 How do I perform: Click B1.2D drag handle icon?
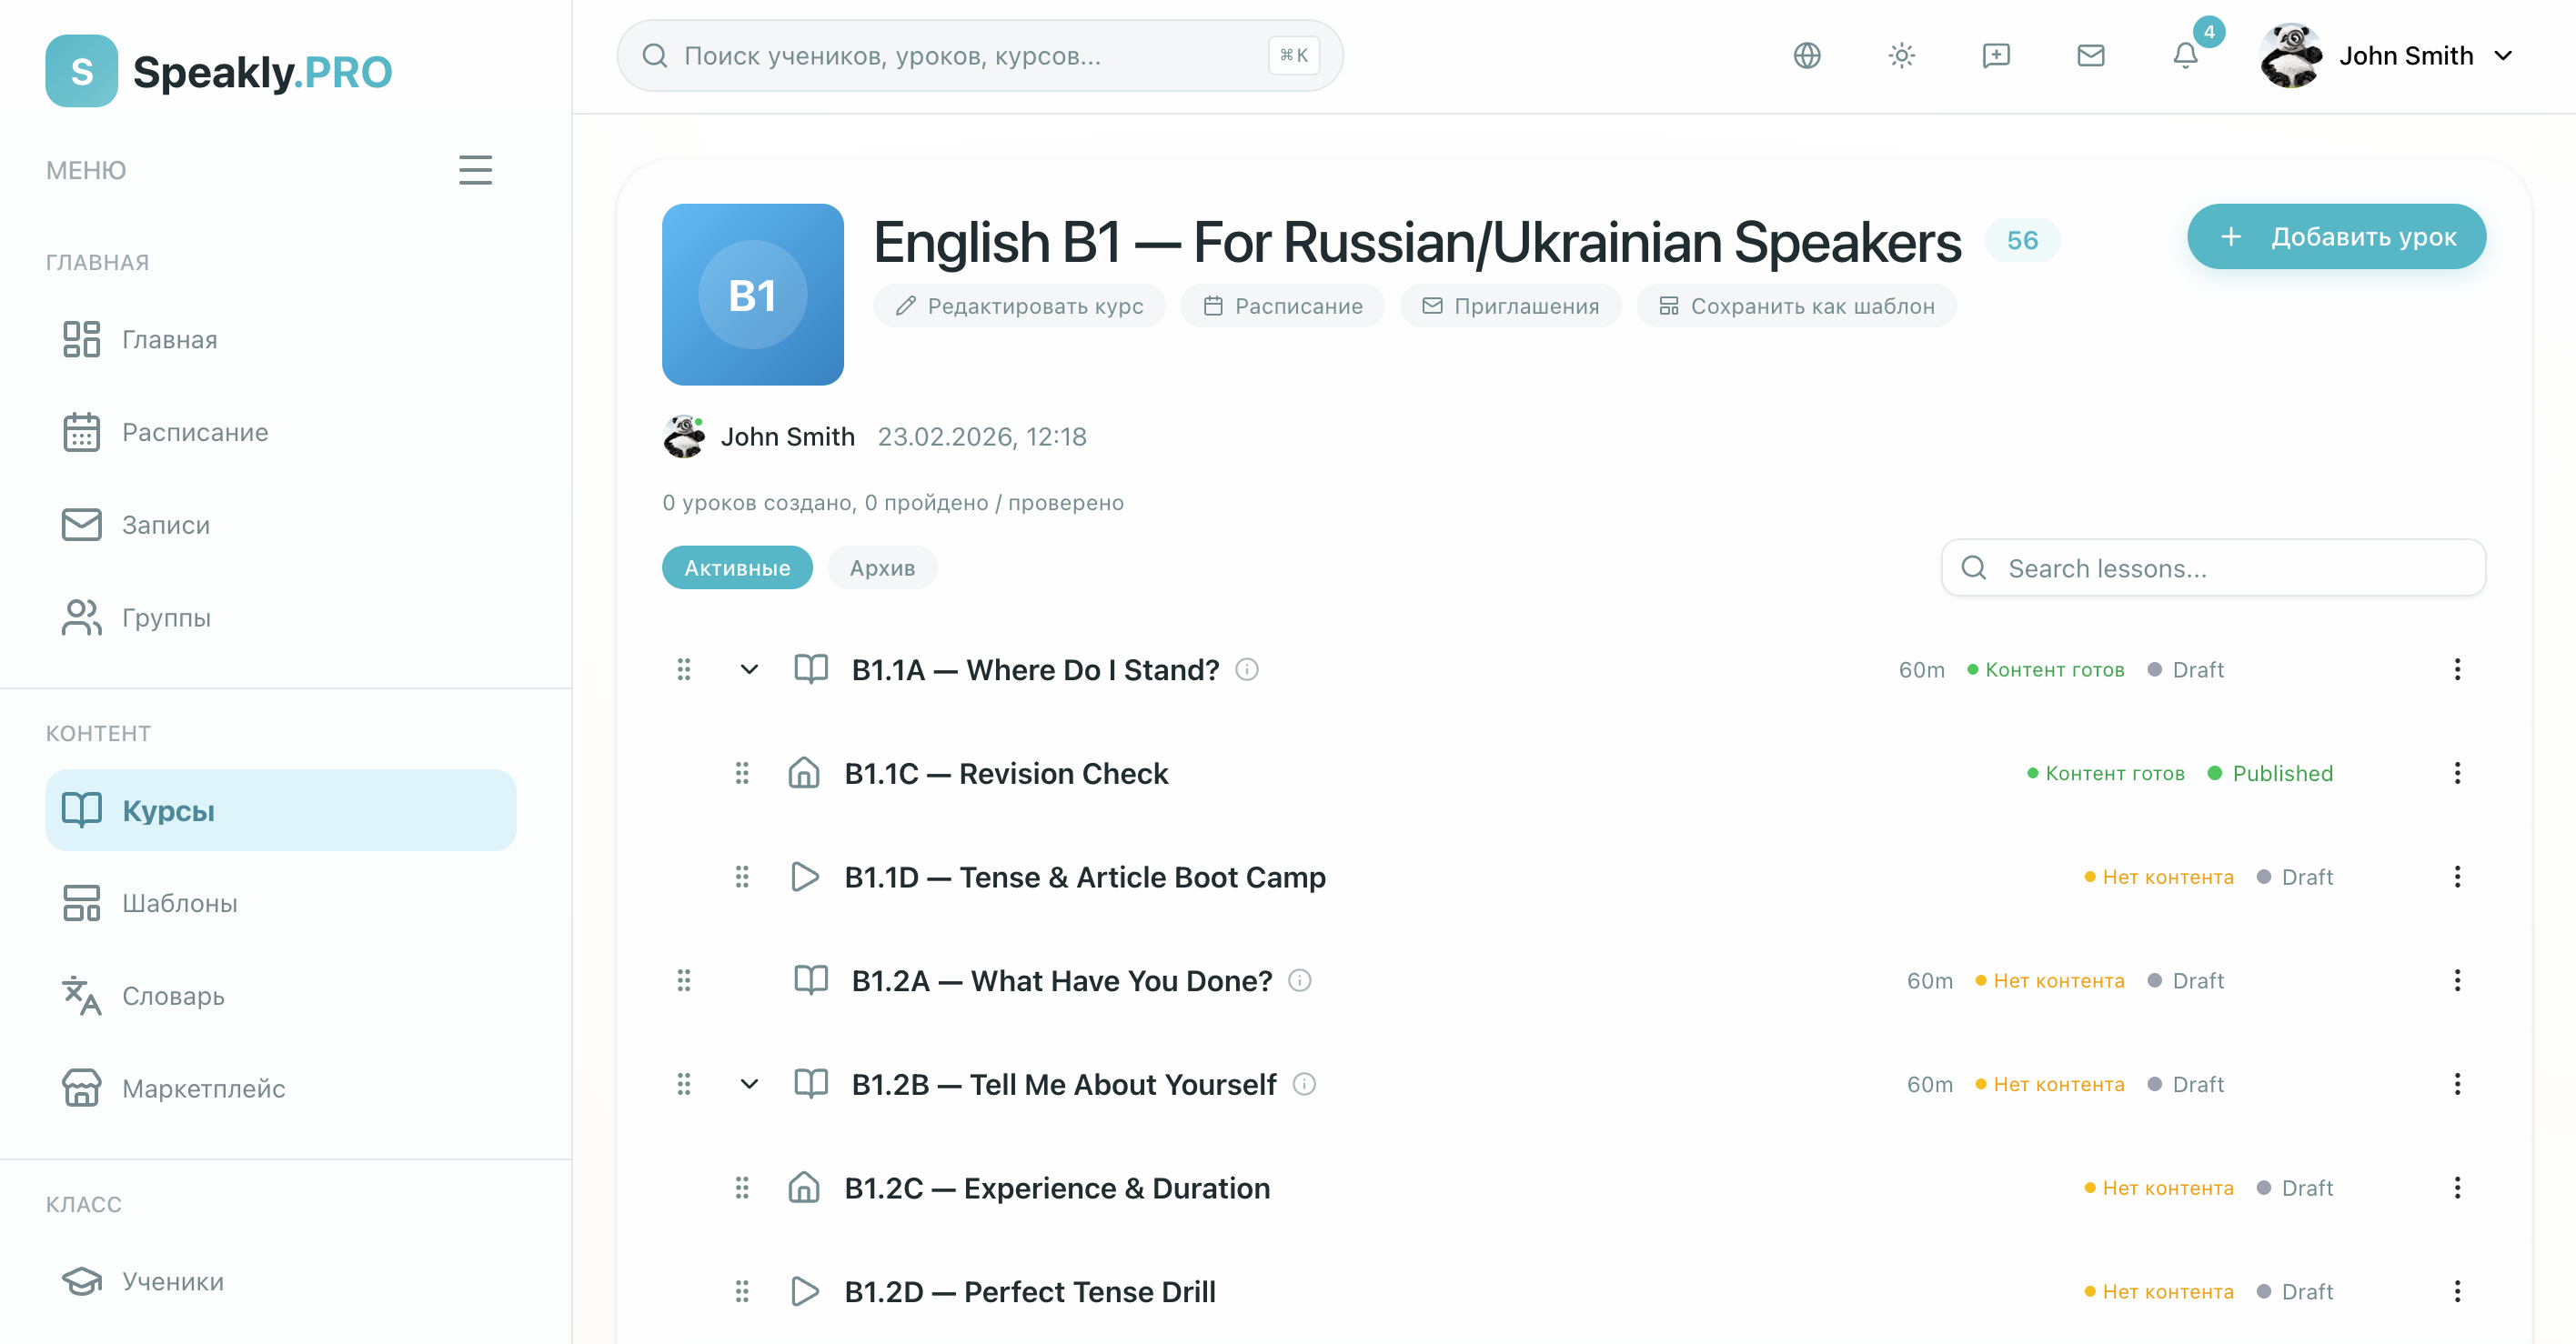coord(742,1291)
